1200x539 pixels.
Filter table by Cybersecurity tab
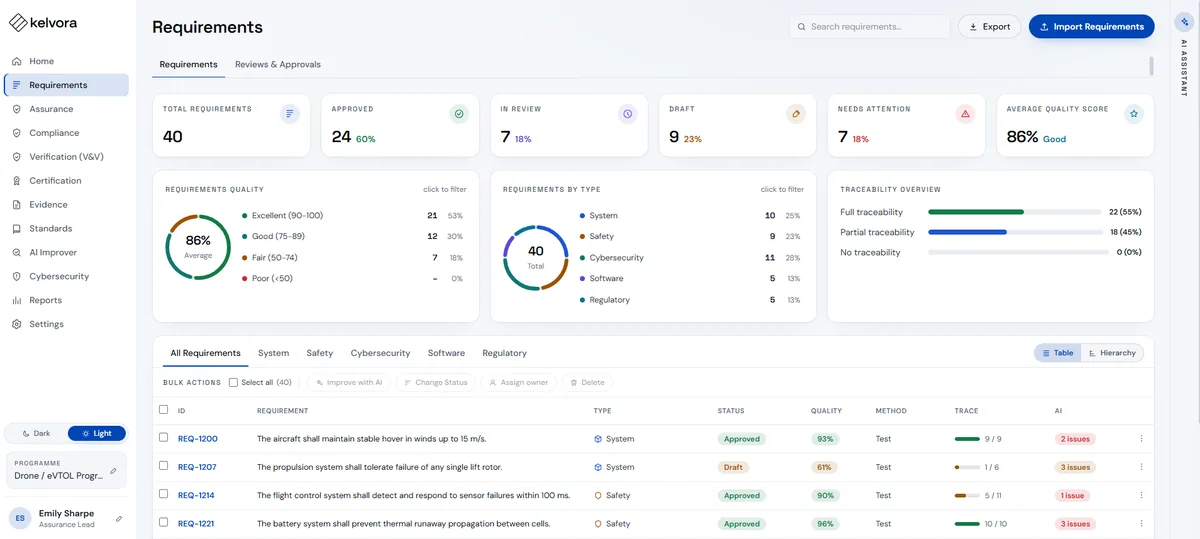380,353
